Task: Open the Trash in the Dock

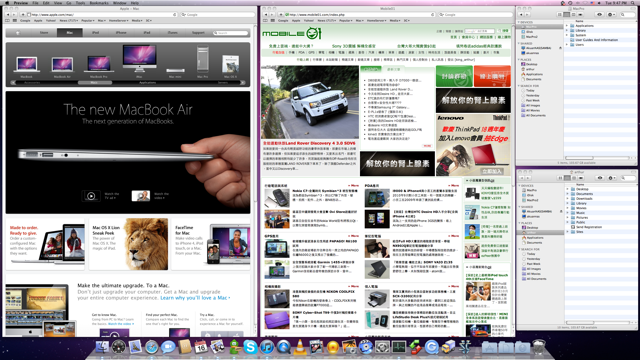Action: pyautogui.click(x=539, y=347)
